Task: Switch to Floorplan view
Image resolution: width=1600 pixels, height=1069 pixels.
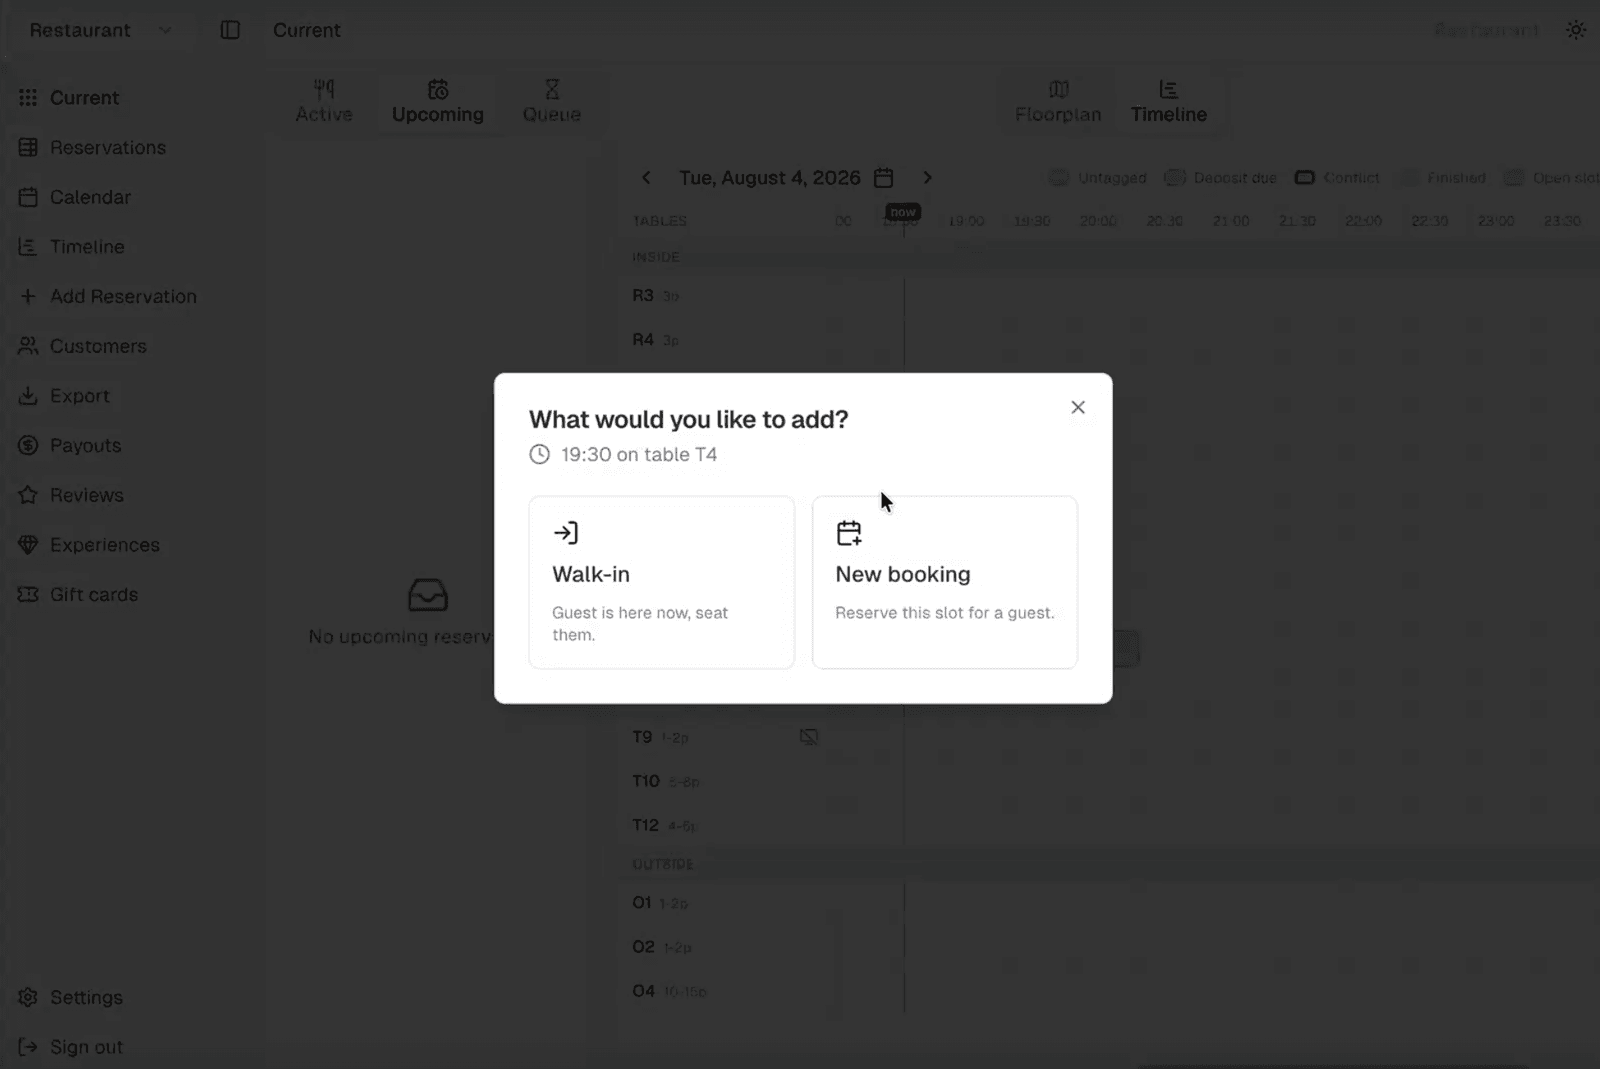Action: [1058, 101]
